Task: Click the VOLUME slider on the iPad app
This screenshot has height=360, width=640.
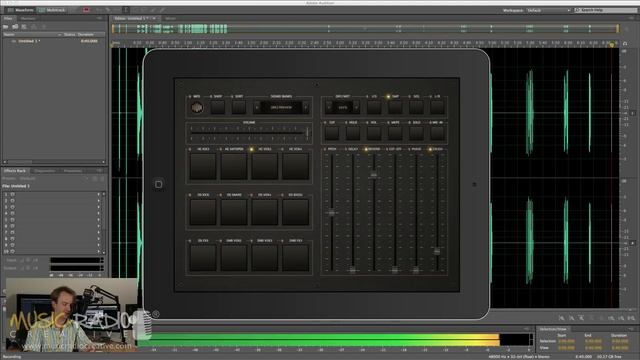Action: point(249,133)
